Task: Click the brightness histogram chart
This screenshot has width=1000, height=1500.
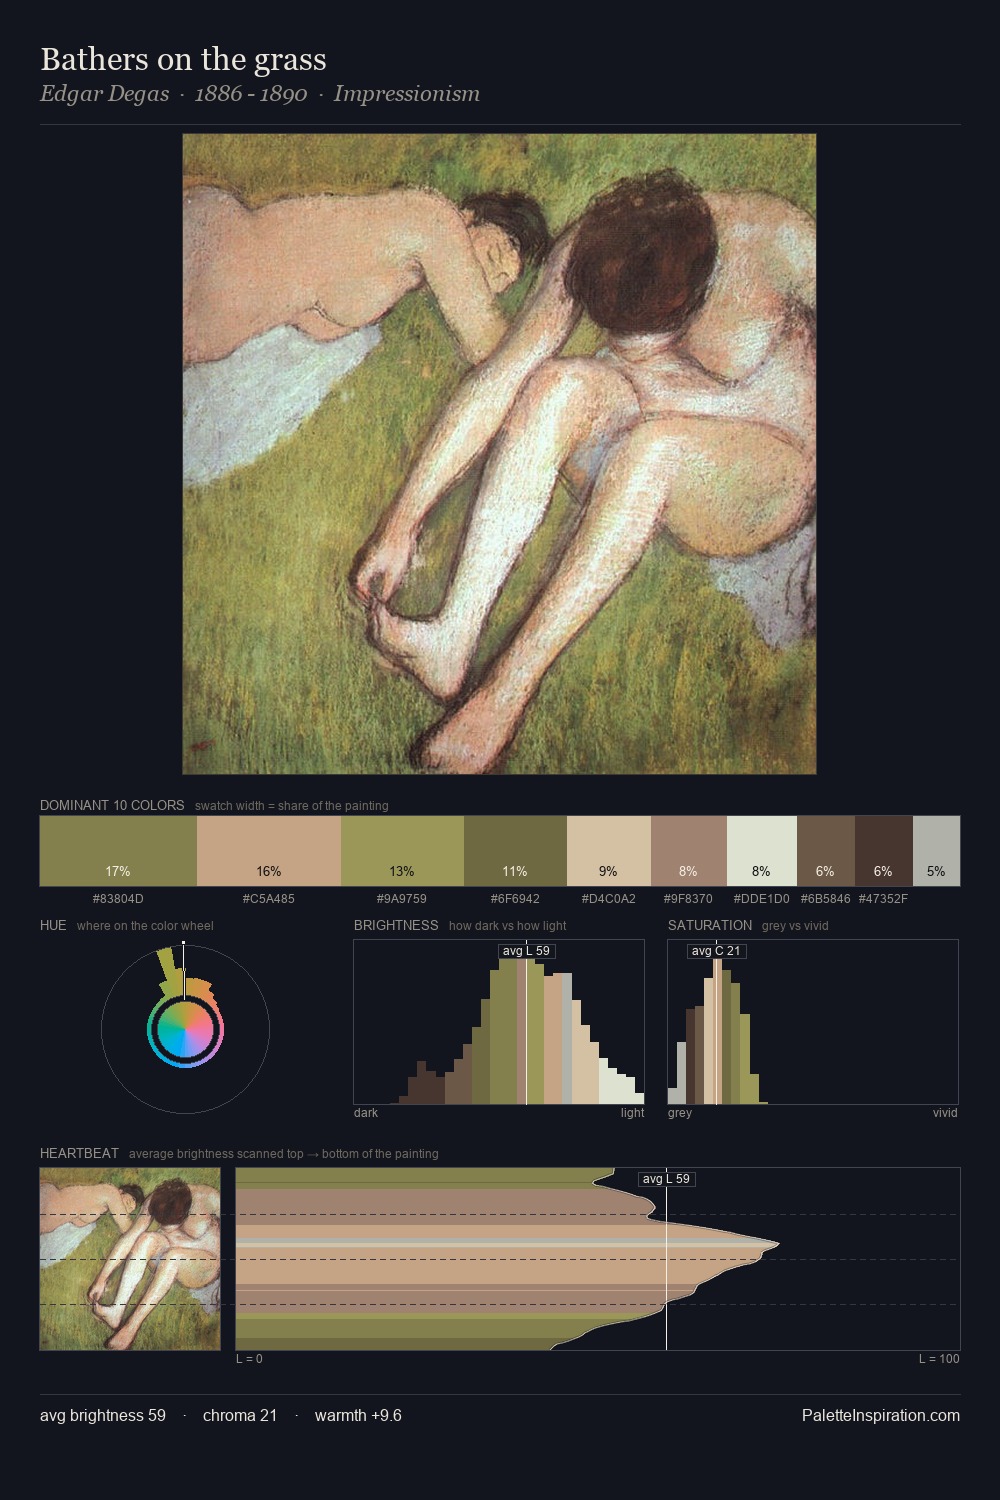Action: [499, 1022]
